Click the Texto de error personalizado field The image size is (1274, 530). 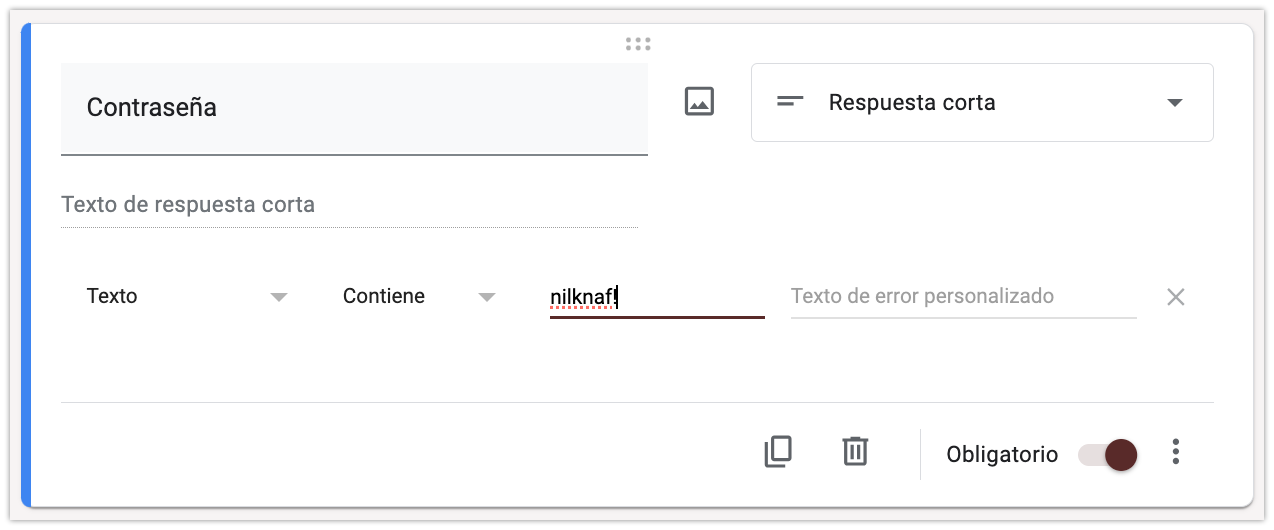(x=963, y=297)
